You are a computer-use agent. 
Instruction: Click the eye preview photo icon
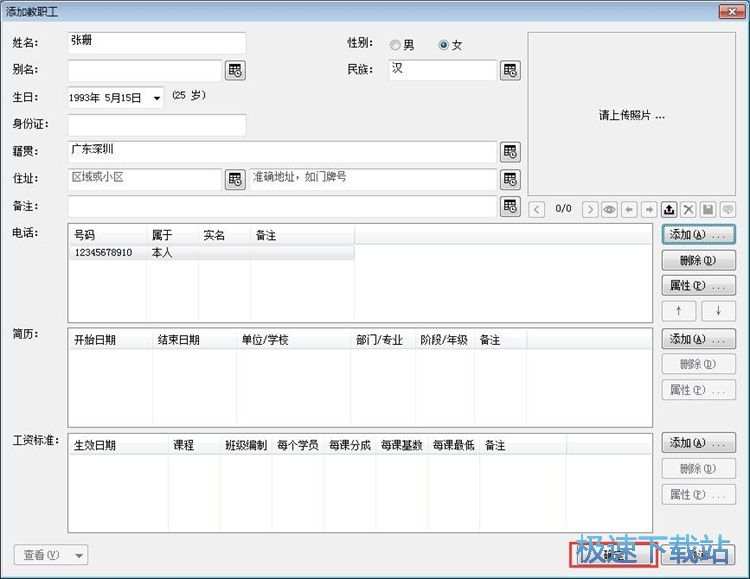pos(609,210)
